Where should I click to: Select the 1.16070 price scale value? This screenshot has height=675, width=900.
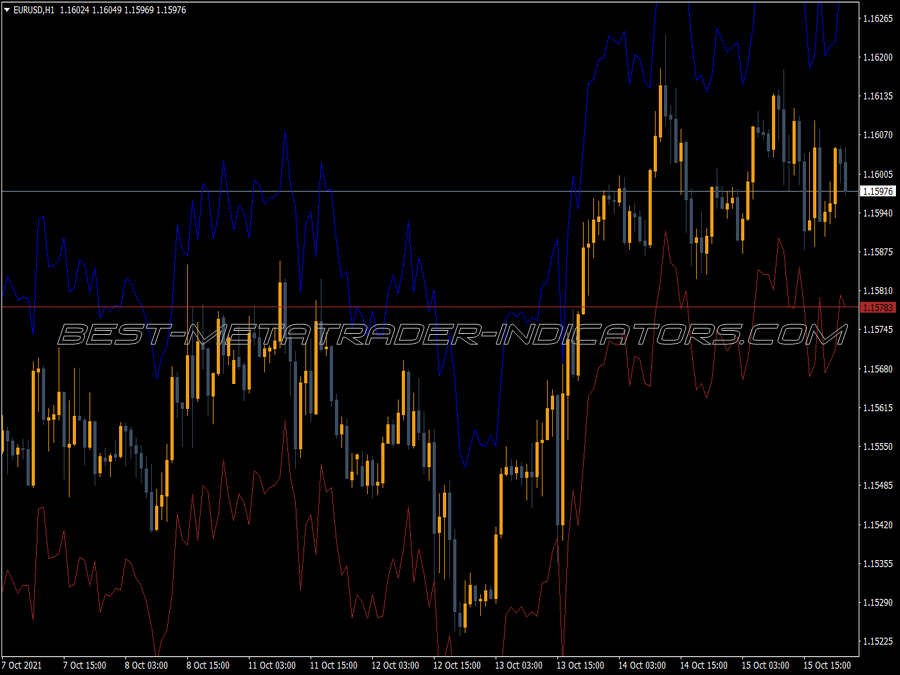tap(878, 135)
